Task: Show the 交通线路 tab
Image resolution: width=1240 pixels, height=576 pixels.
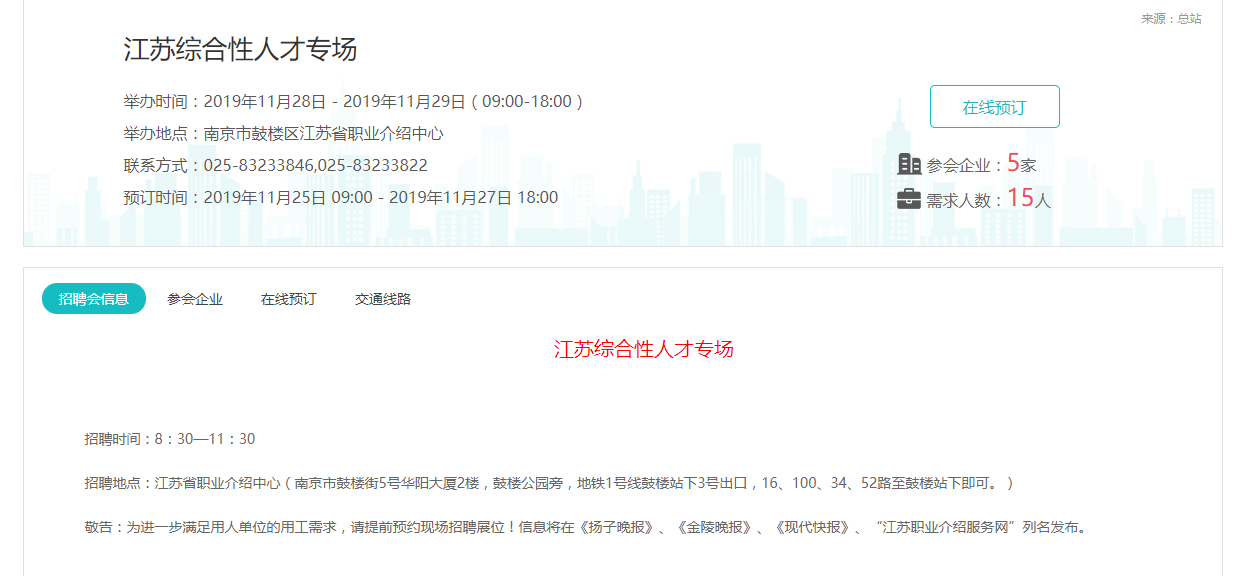Action: [x=383, y=299]
